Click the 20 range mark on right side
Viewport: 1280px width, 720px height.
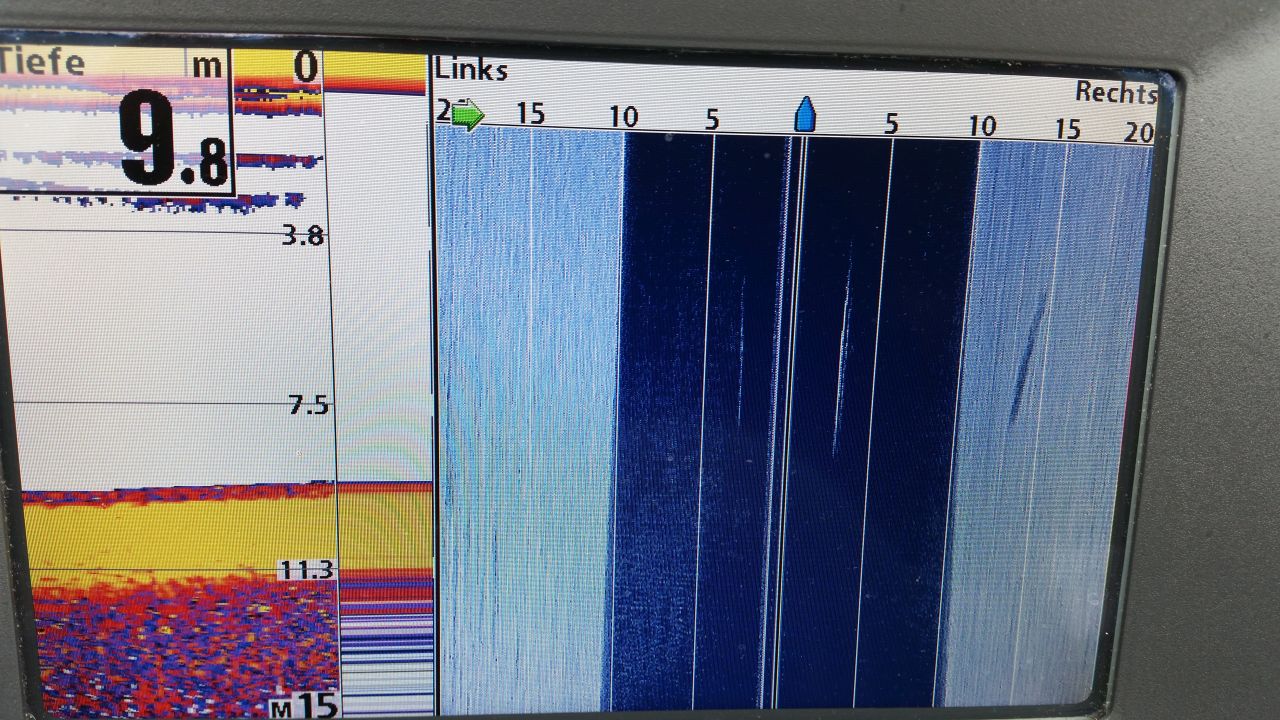coord(1138,132)
